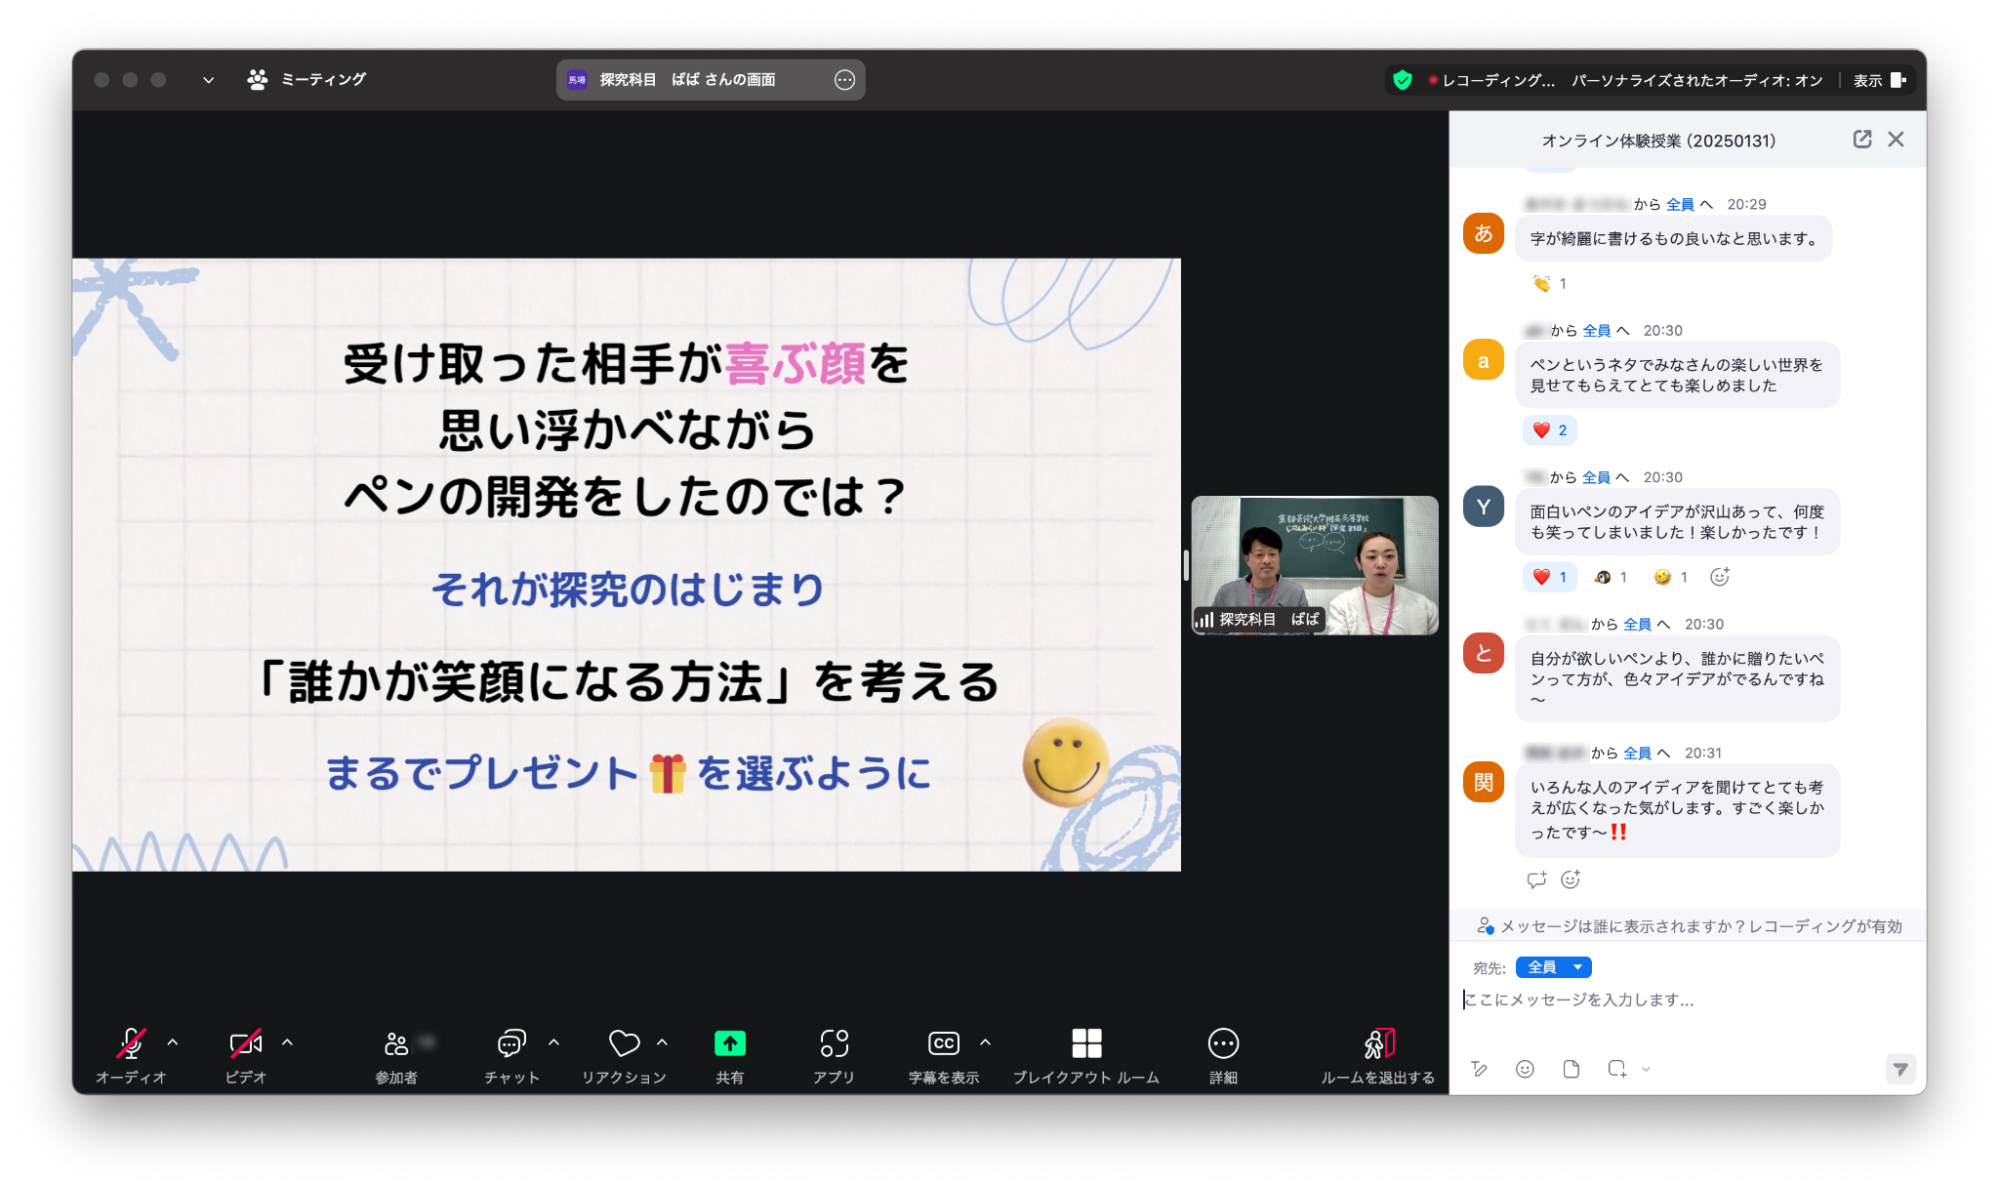Add reaction to the いろんな人のアイディア message

[x=1571, y=880]
